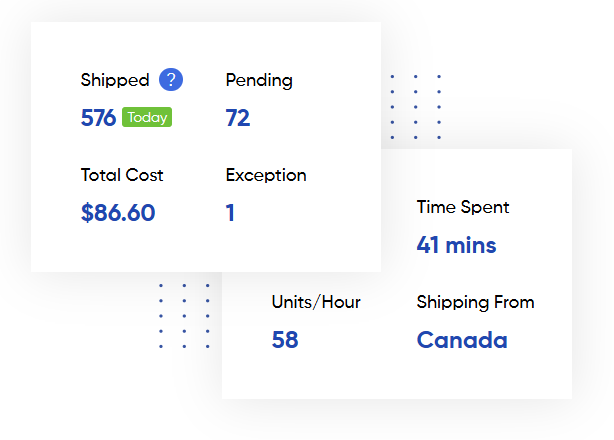The image size is (614, 440).
Task: Click the Time Spent label
Action: click(463, 207)
